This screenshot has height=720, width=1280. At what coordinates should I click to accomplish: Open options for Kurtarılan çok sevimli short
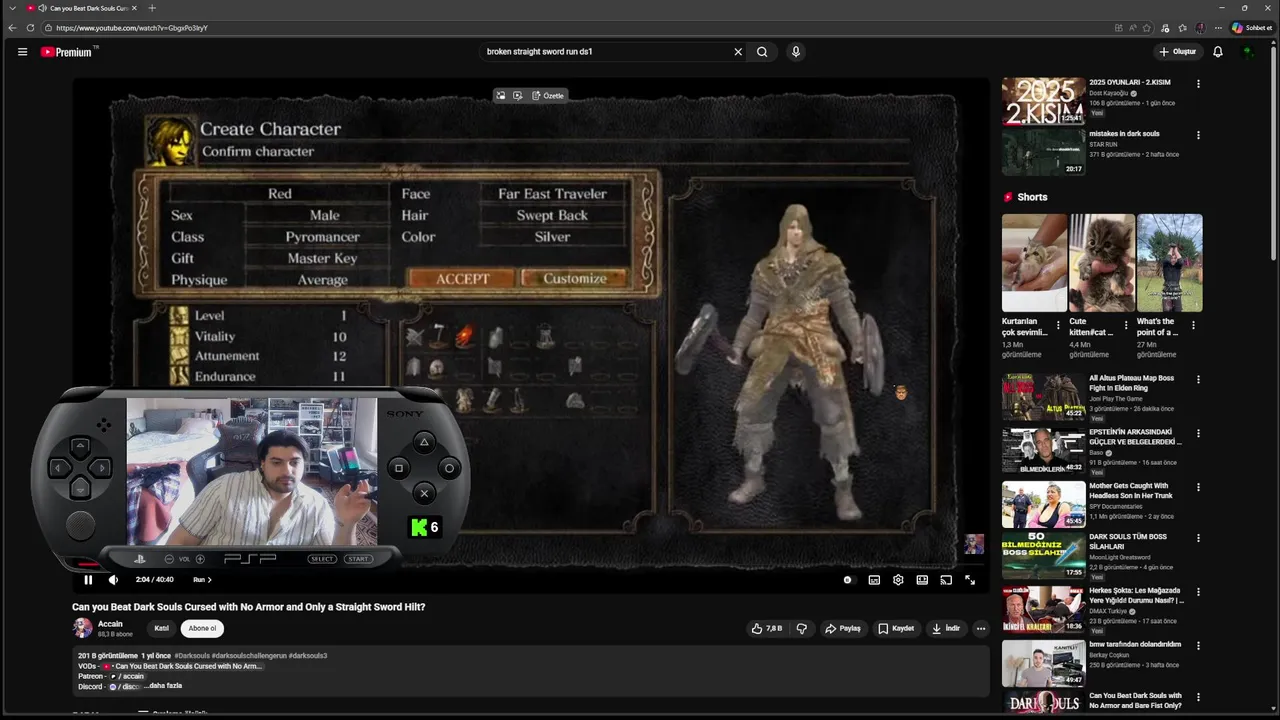[1058, 325]
